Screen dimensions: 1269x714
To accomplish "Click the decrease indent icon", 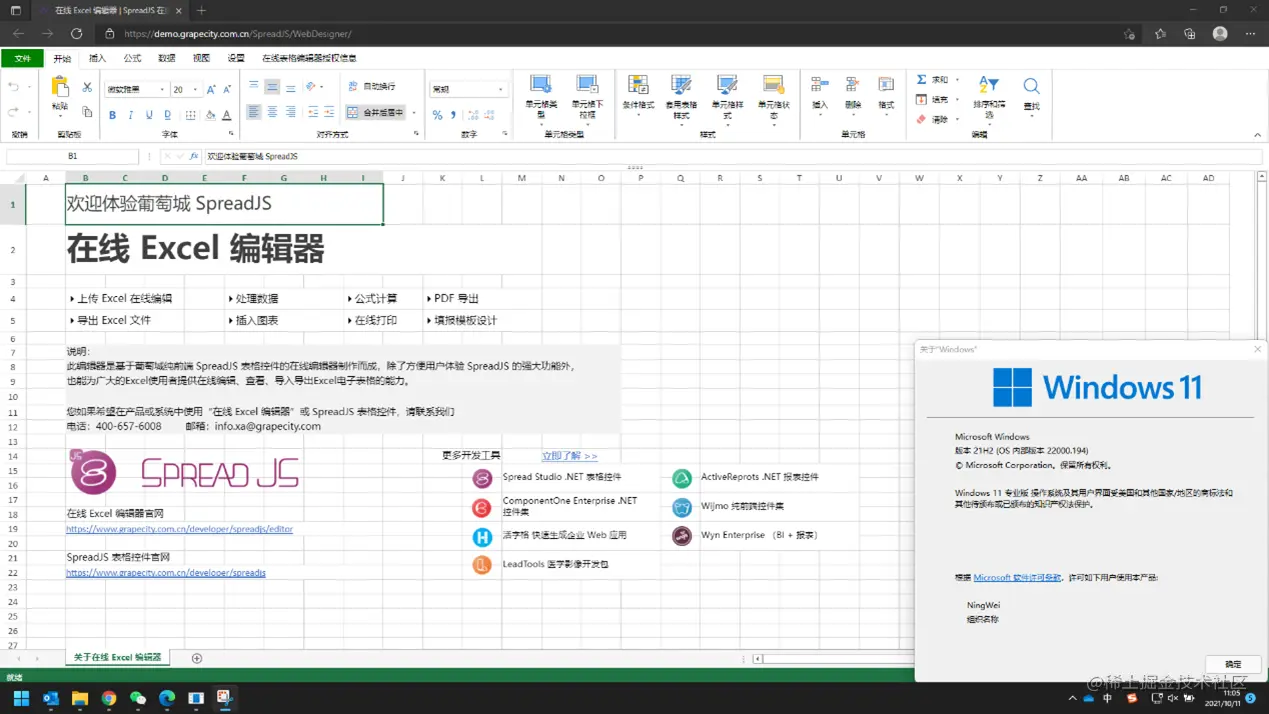I will click(313, 112).
